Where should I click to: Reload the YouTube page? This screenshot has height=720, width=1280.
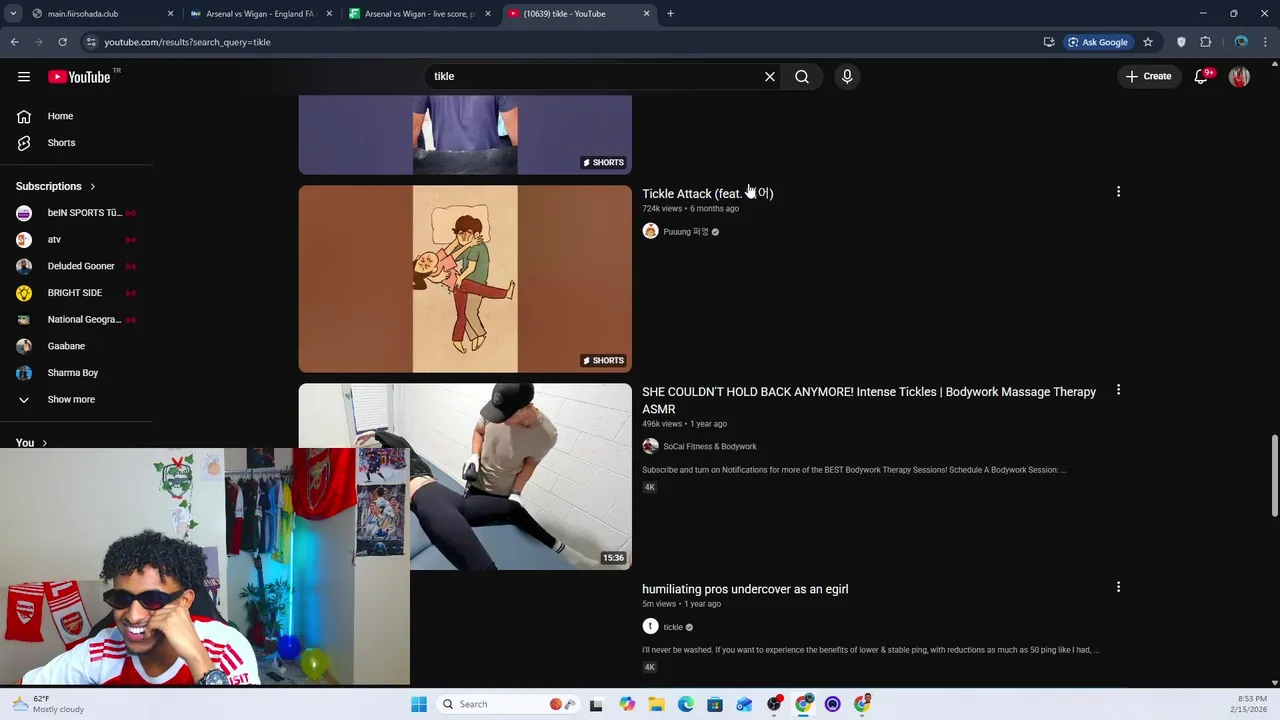point(62,42)
